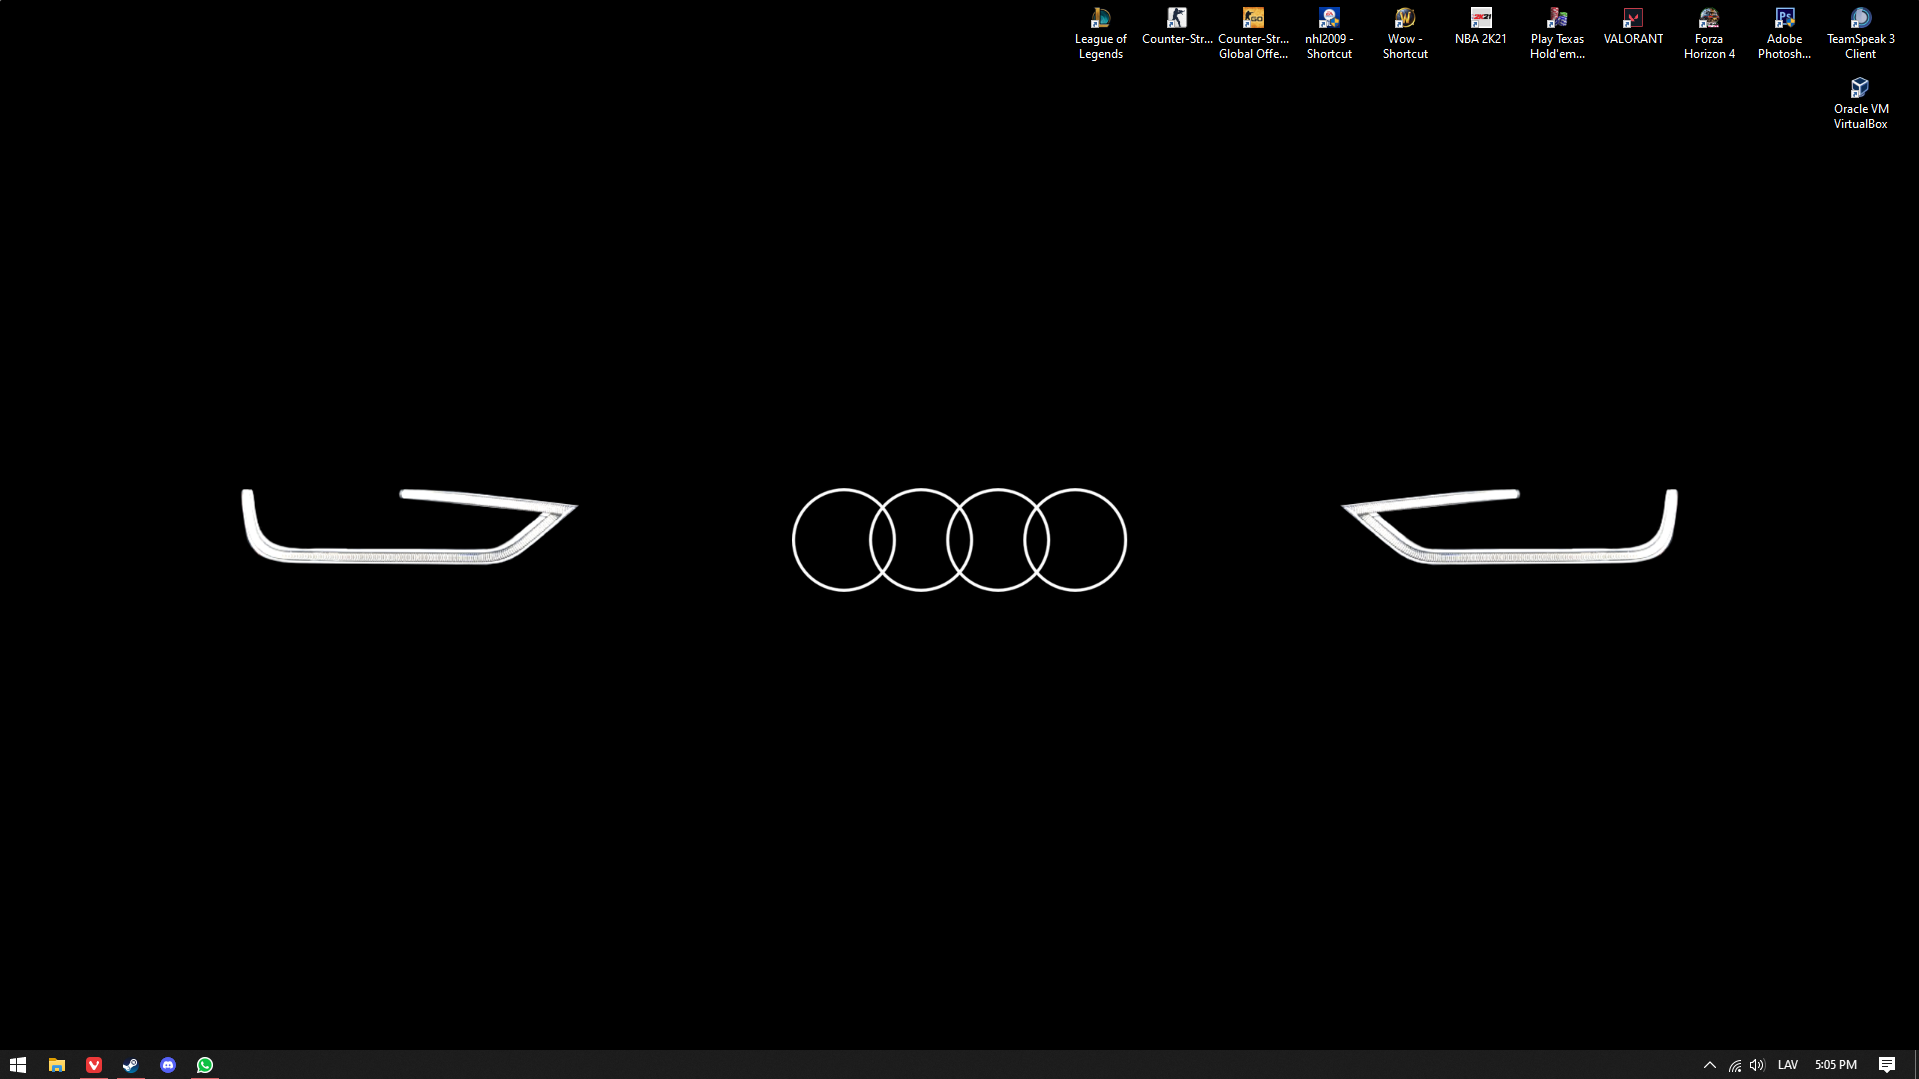
Task: Open the Windows Start menu
Action: tap(18, 1065)
